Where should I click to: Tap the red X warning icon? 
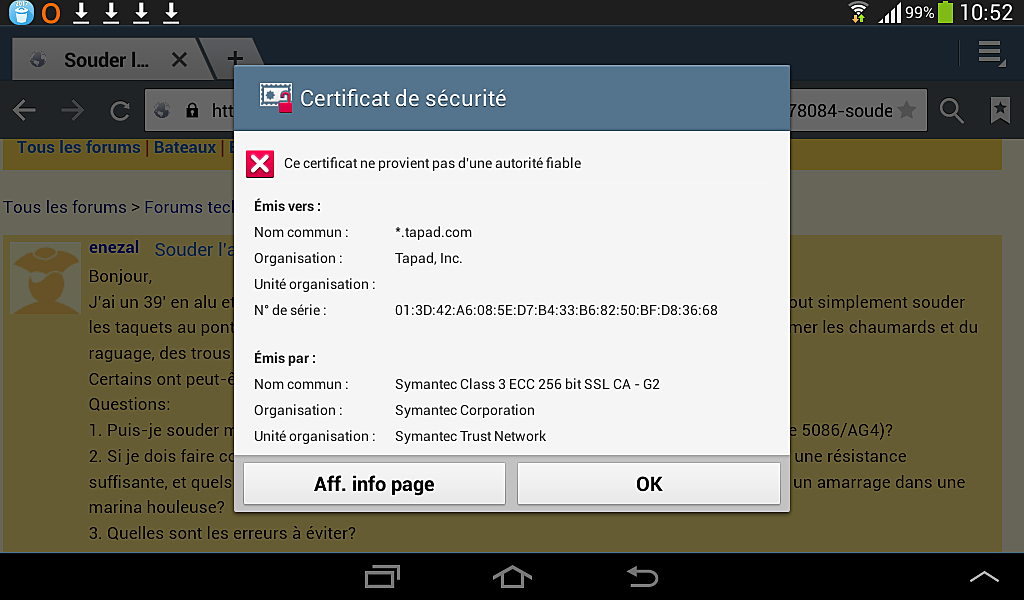pyautogui.click(x=260, y=164)
